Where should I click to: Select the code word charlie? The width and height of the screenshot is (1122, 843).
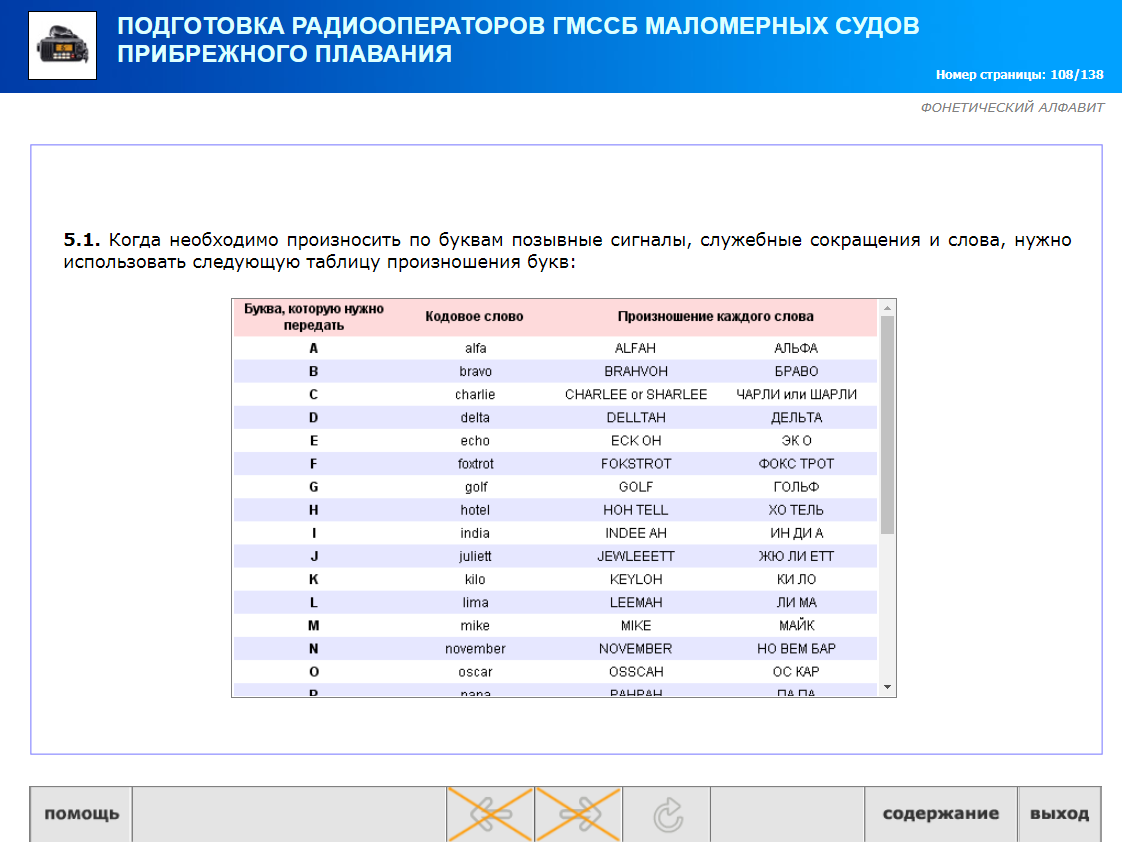tap(475, 394)
